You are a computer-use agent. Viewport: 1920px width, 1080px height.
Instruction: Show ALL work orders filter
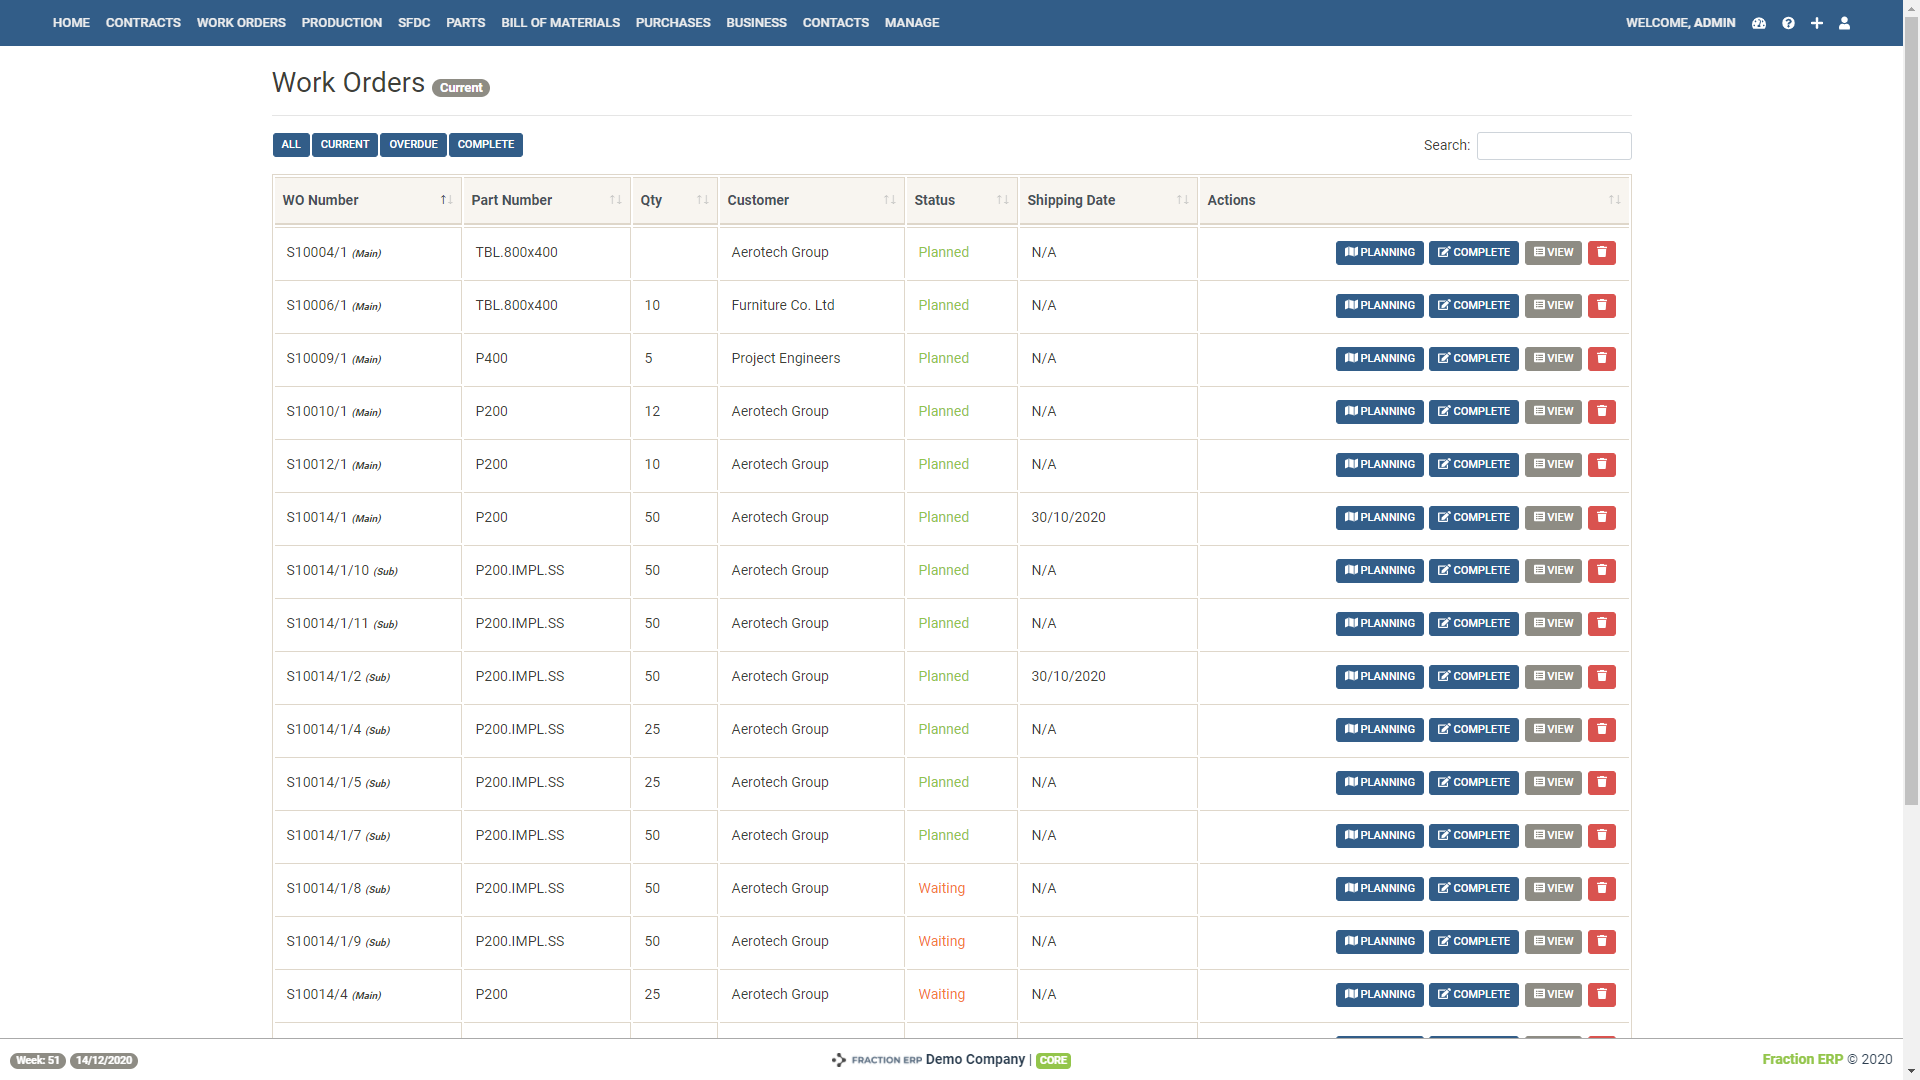click(x=291, y=145)
